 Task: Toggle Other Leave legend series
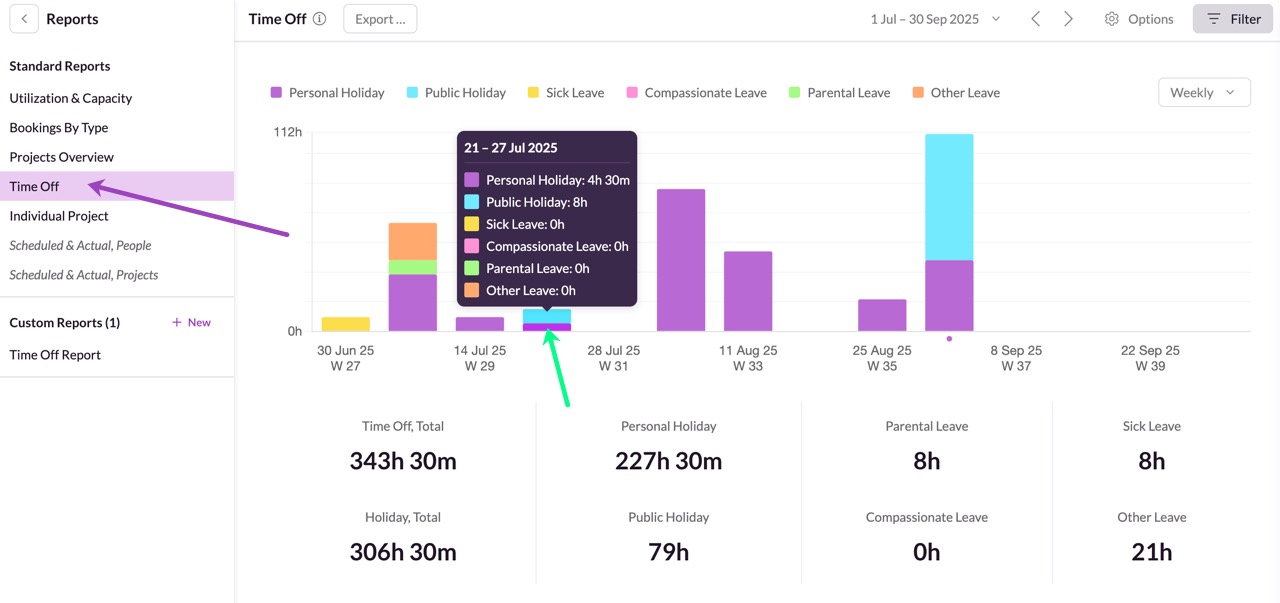click(955, 93)
